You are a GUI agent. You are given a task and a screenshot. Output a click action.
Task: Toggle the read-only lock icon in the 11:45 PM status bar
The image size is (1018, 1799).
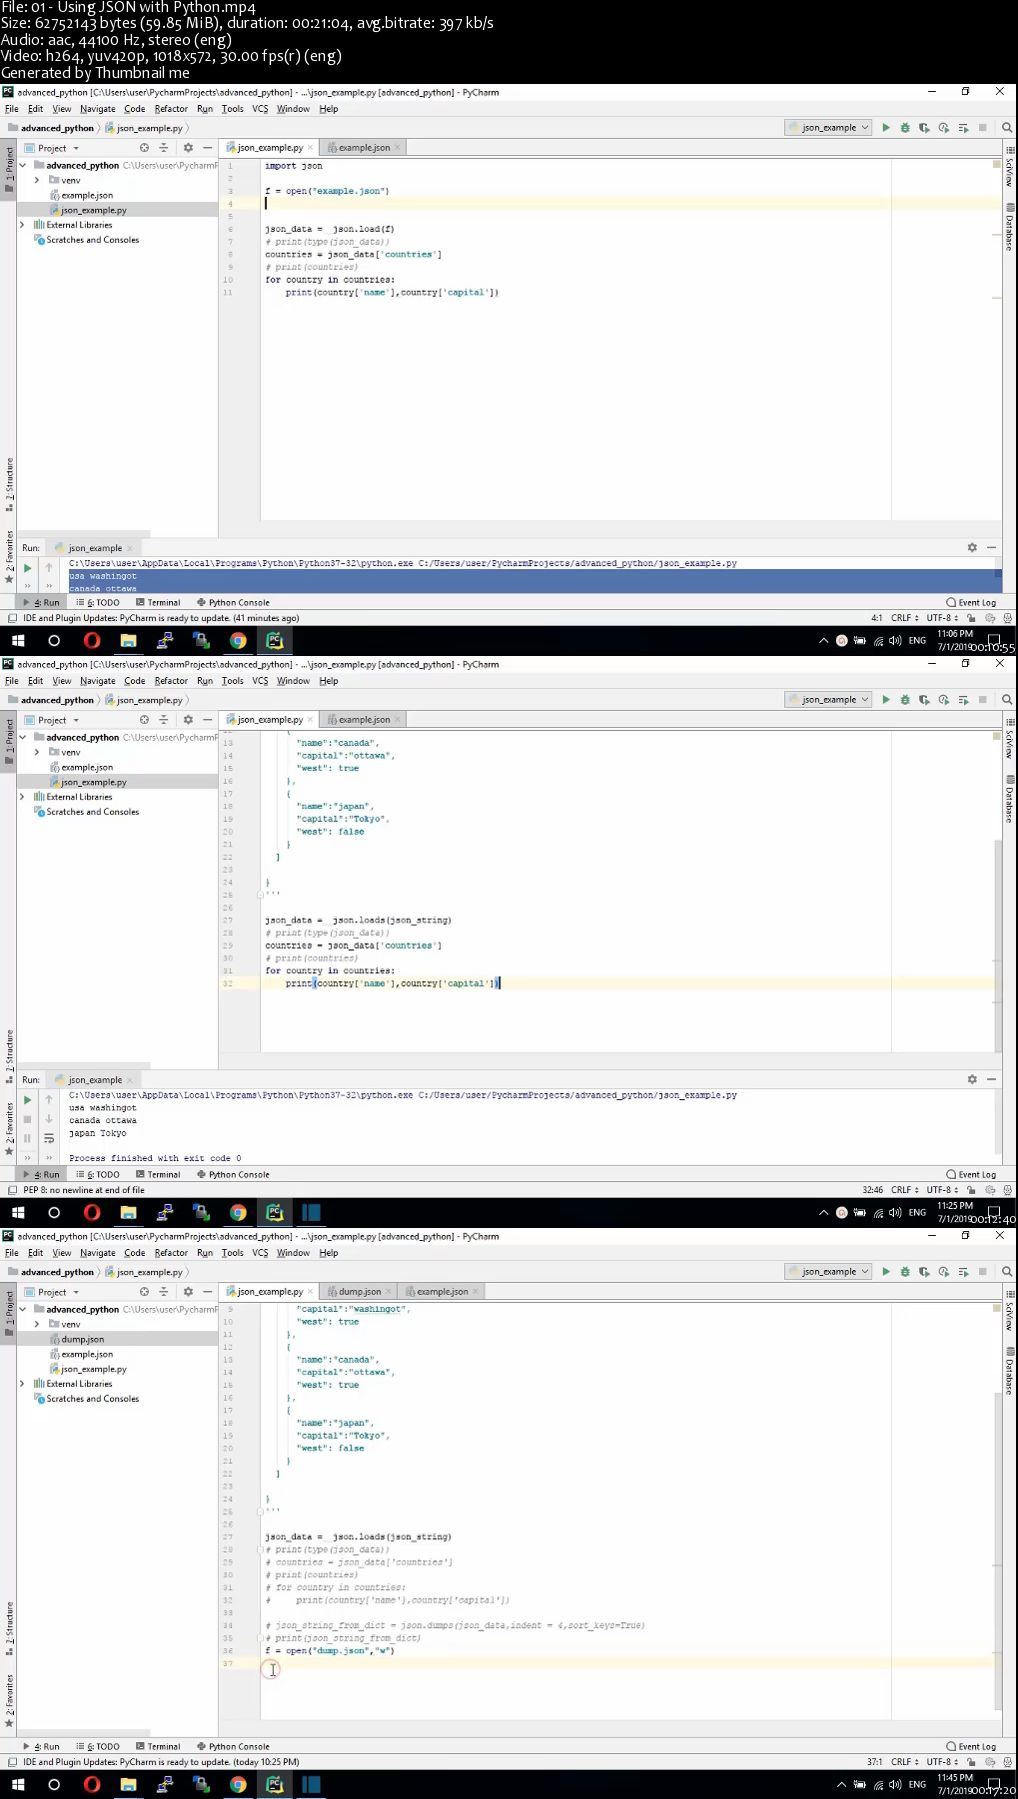click(971, 1762)
